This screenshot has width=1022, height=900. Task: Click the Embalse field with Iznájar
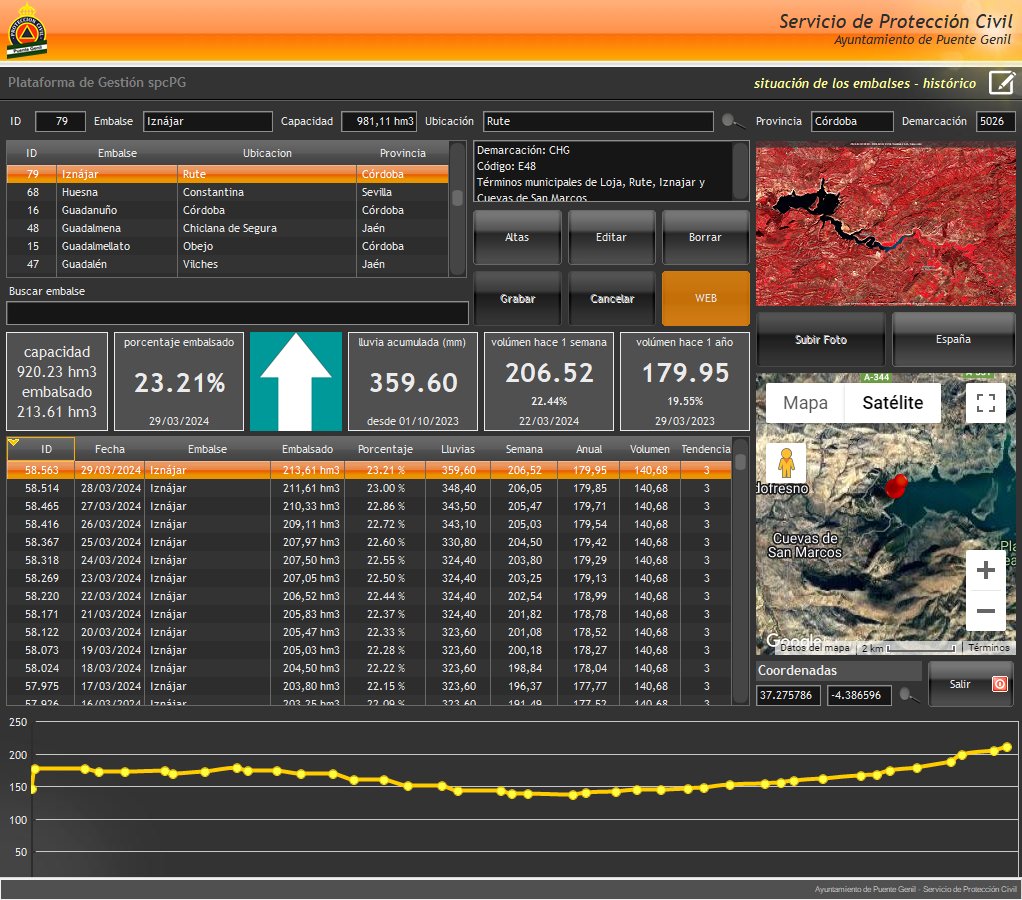[x=207, y=121]
